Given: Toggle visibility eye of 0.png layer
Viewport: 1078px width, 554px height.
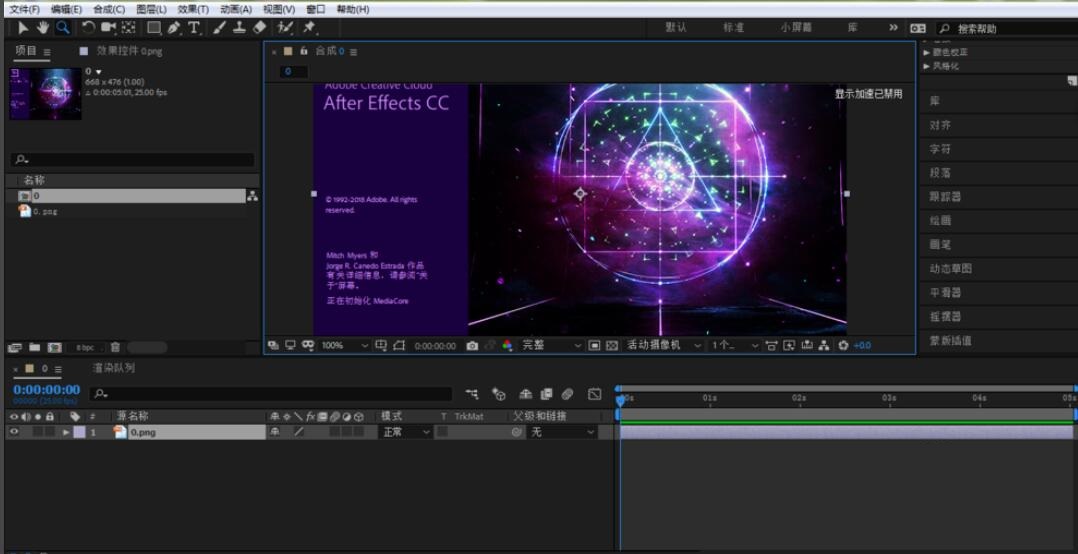Looking at the screenshot, I should tap(14, 432).
